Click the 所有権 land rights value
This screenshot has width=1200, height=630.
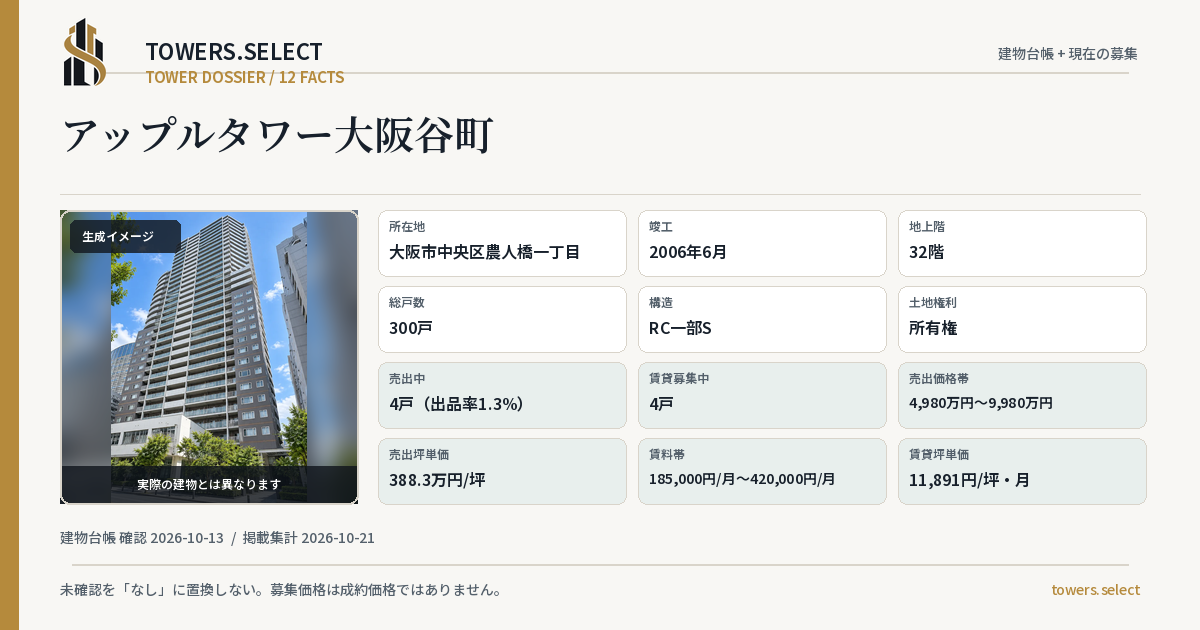coord(934,328)
